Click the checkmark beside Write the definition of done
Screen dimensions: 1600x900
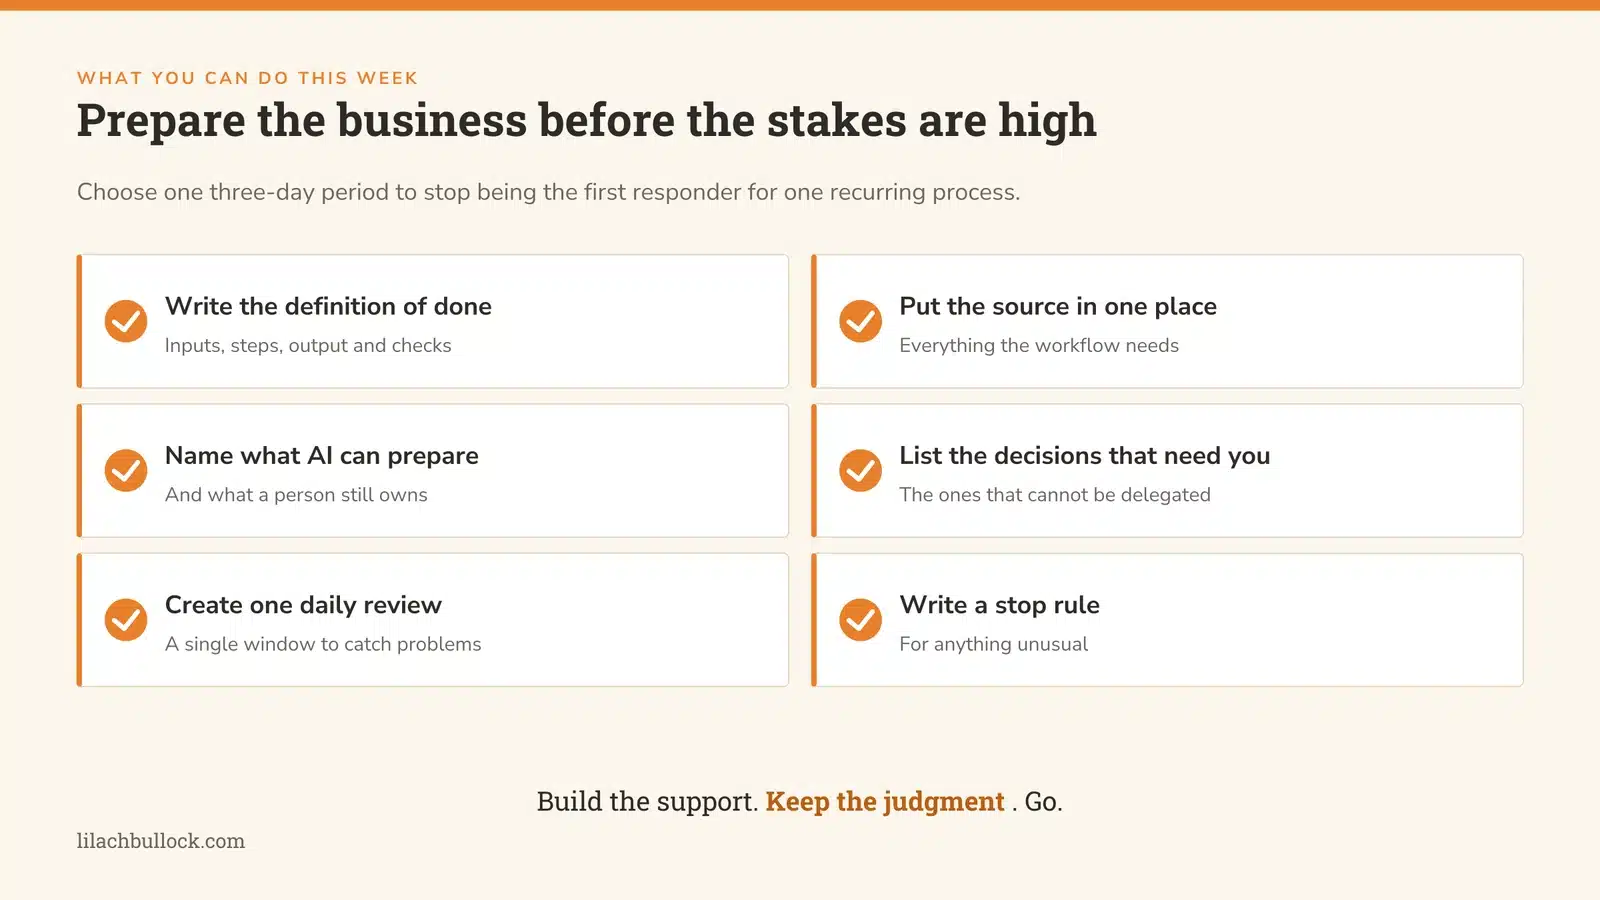tap(126, 321)
